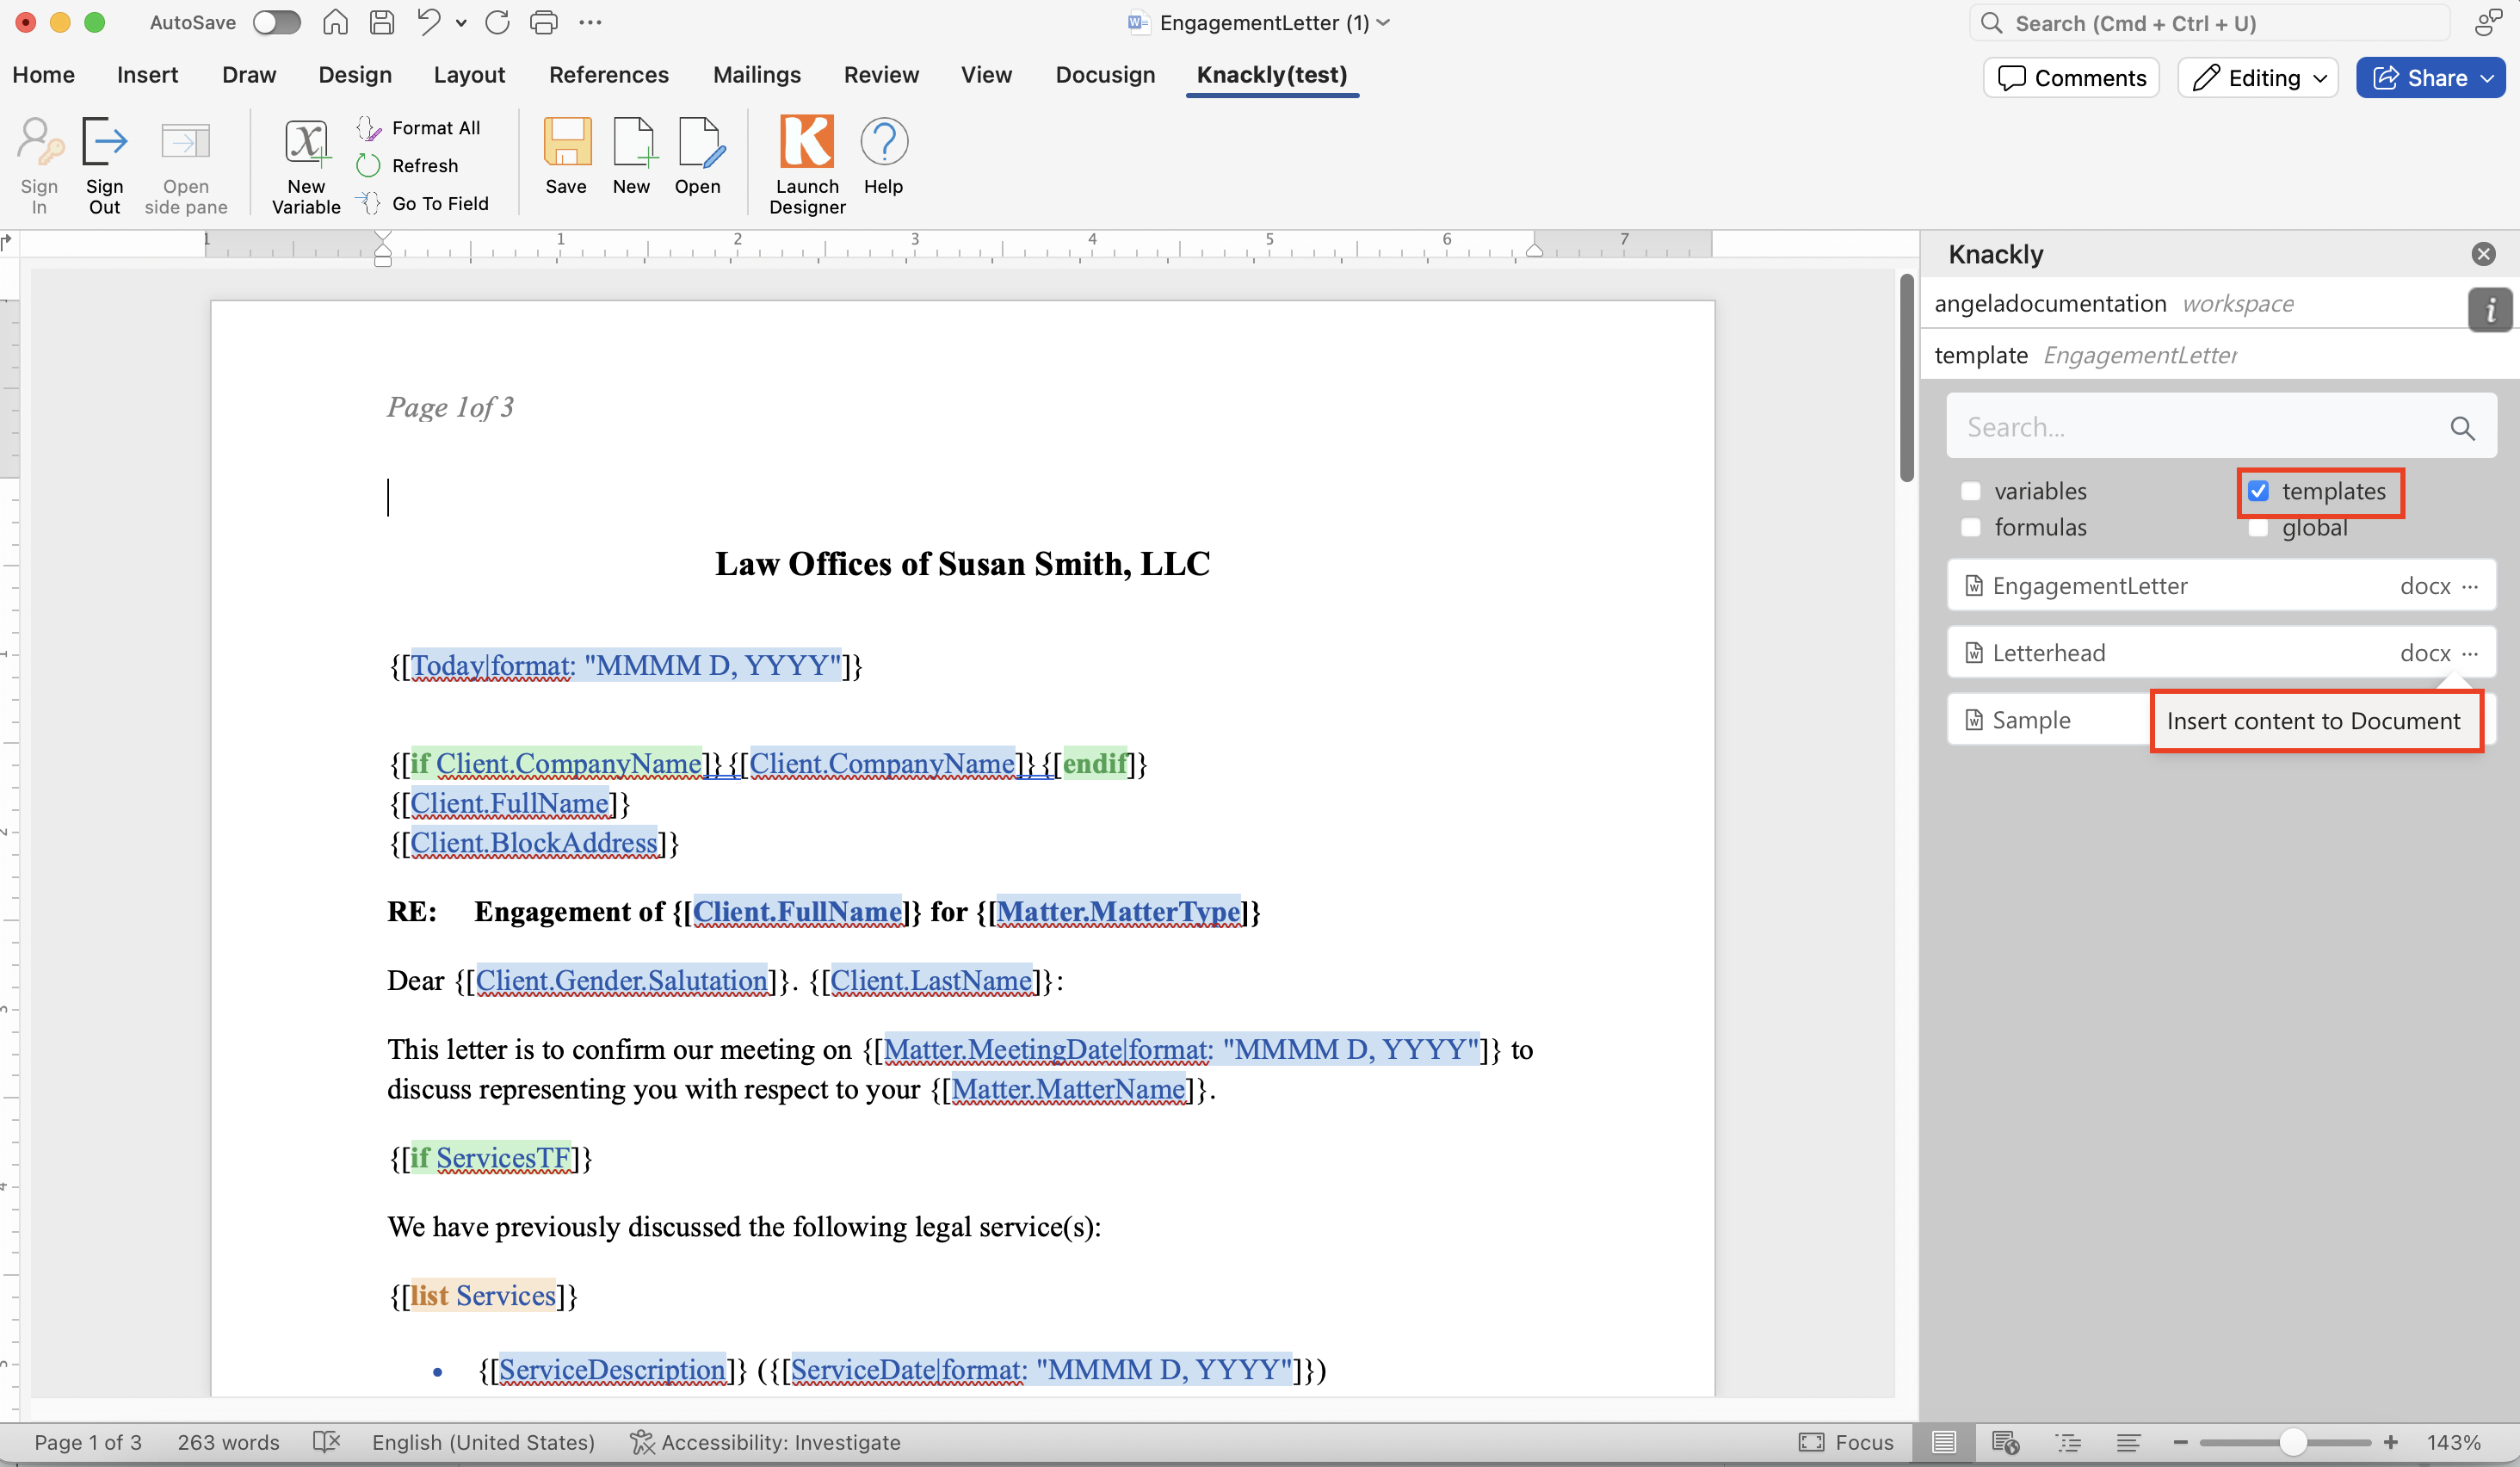Click Insert content to Document
This screenshot has width=2520, height=1467.
2313,721
